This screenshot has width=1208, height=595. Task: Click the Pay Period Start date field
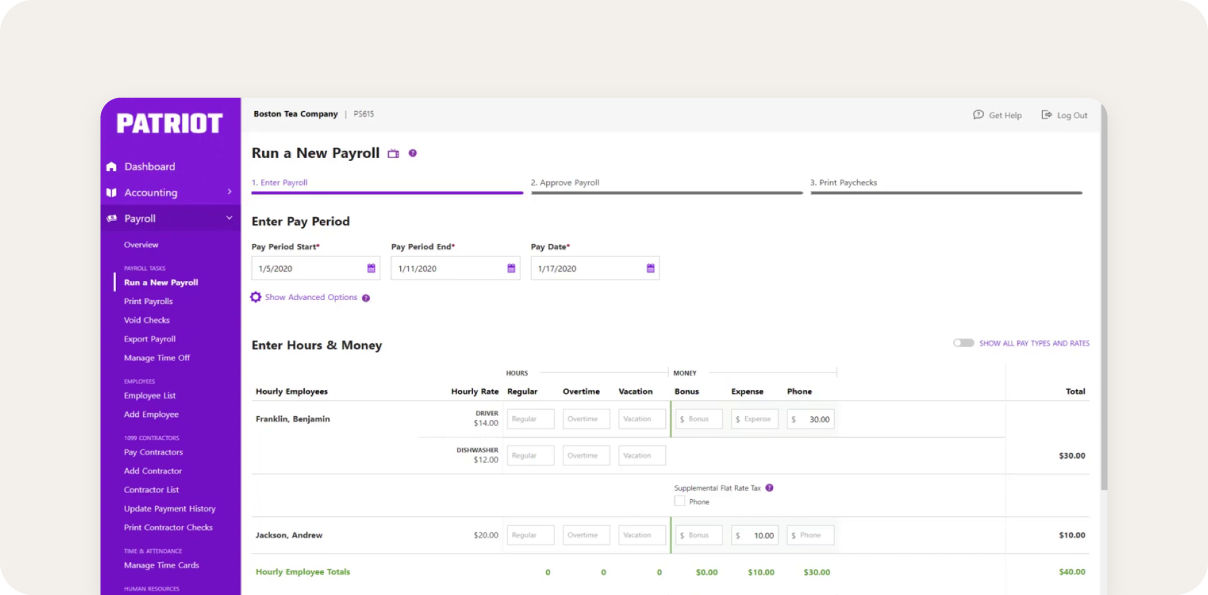pos(300,268)
